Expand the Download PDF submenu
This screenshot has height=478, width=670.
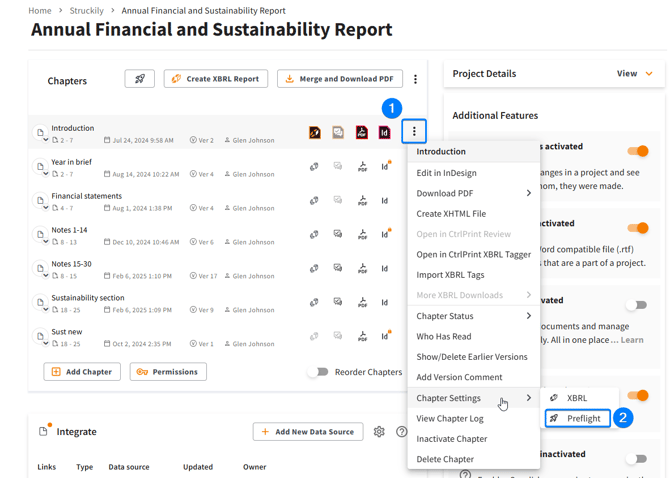click(474, 193)
